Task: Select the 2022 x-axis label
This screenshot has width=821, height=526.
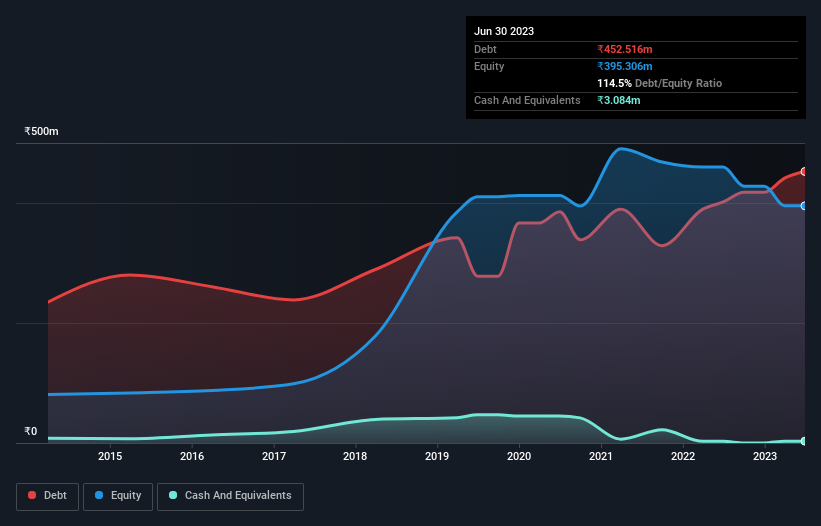Action: click(x=683, y=456)
